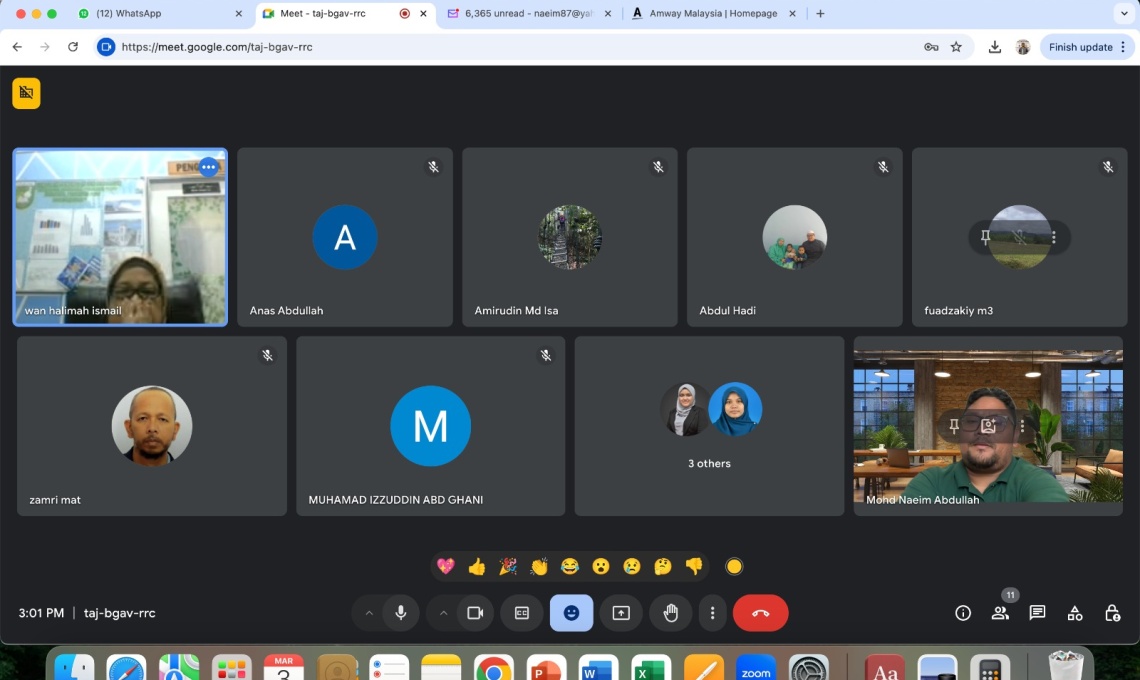The image size is (1140, 680).
Task: Close the emoji reactions bar
Action: tap(571, 613)
